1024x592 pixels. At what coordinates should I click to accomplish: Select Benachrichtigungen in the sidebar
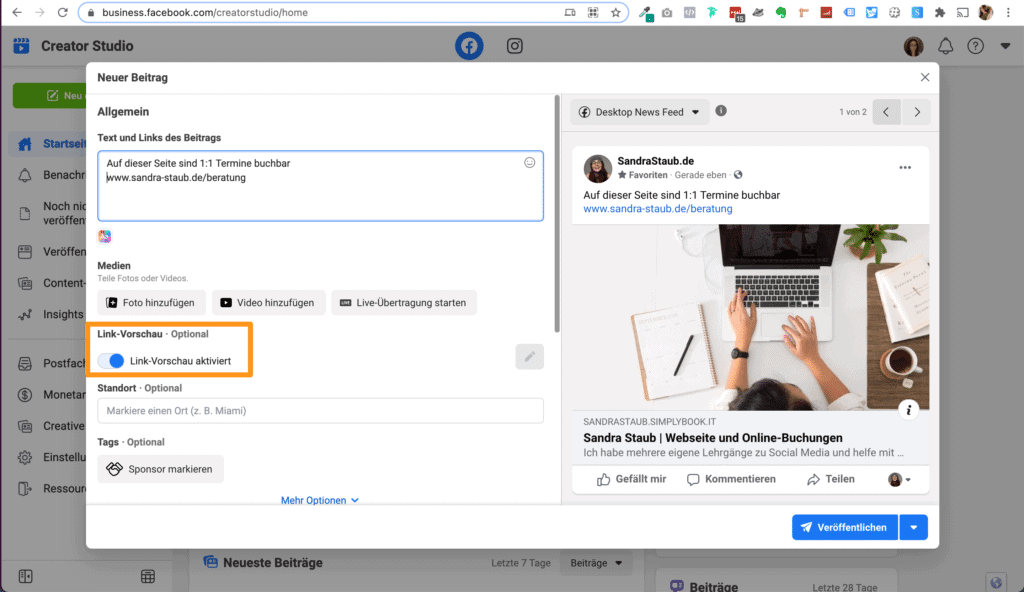click(x=52, y=175)
